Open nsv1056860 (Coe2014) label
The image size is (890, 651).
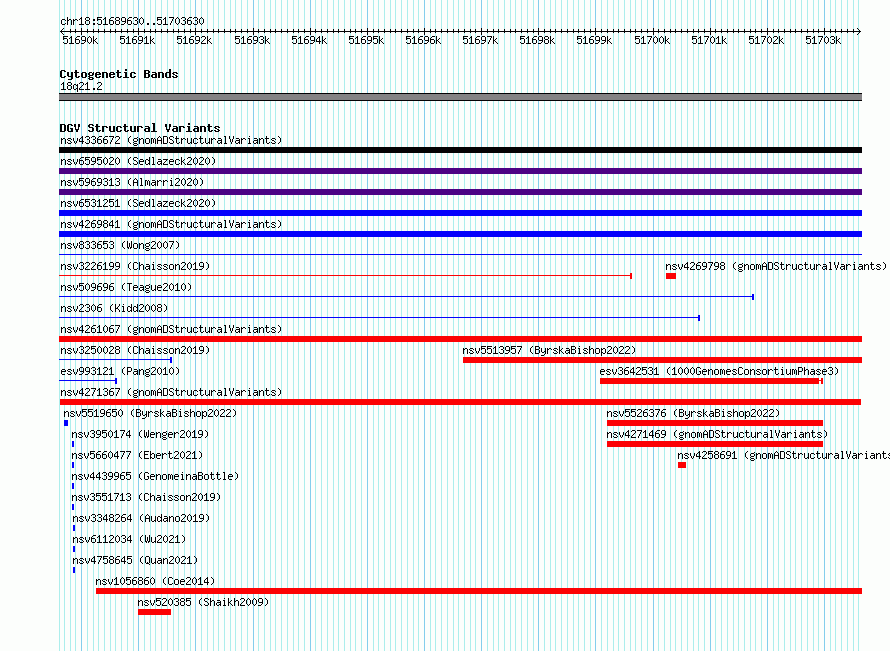[155, 581]
